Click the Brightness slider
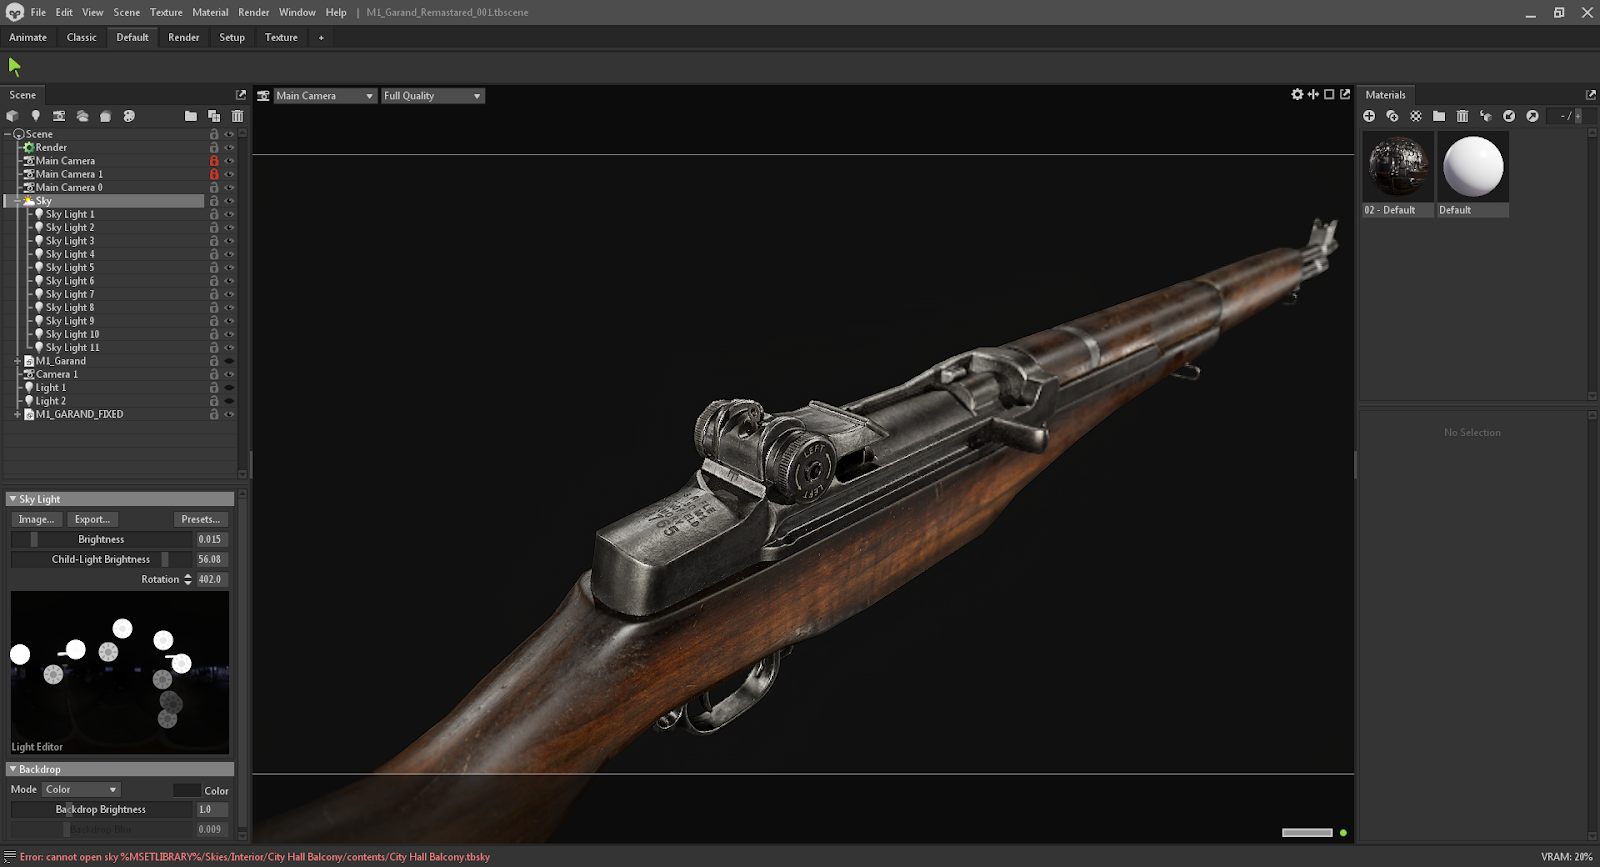Screen dimensions: 1600x867 (101, 539)
